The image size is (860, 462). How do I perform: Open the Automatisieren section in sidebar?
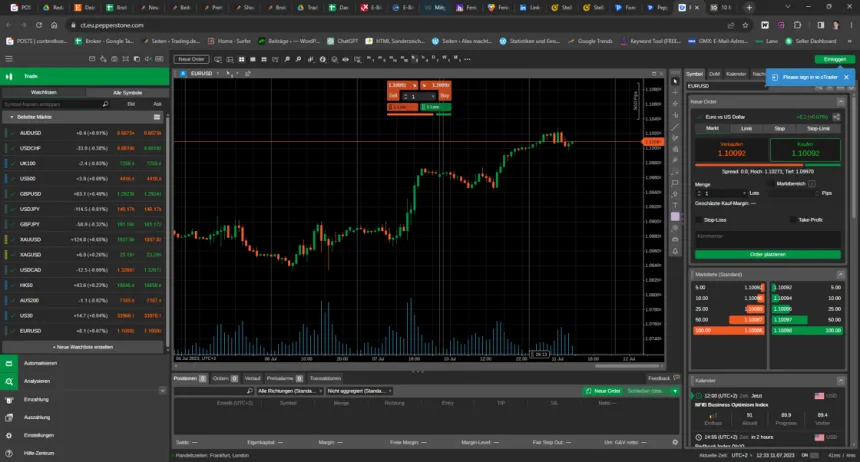pos(9,363)
